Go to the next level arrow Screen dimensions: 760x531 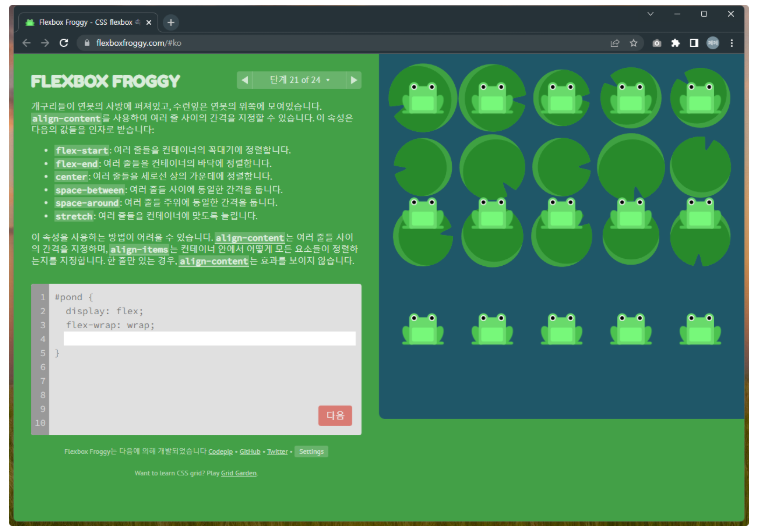[x=354, y=80]
